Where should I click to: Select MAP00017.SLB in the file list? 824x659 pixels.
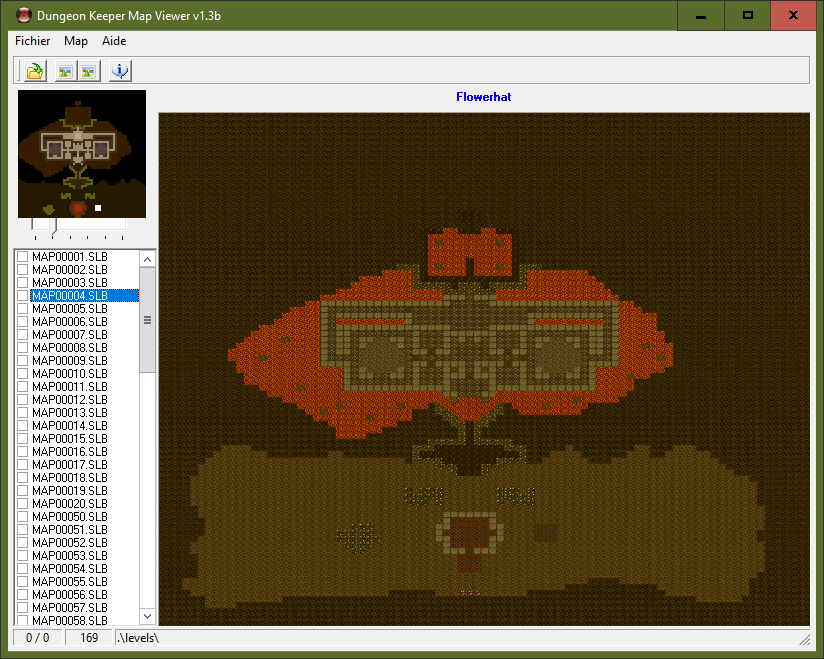[x=69, y=465]
